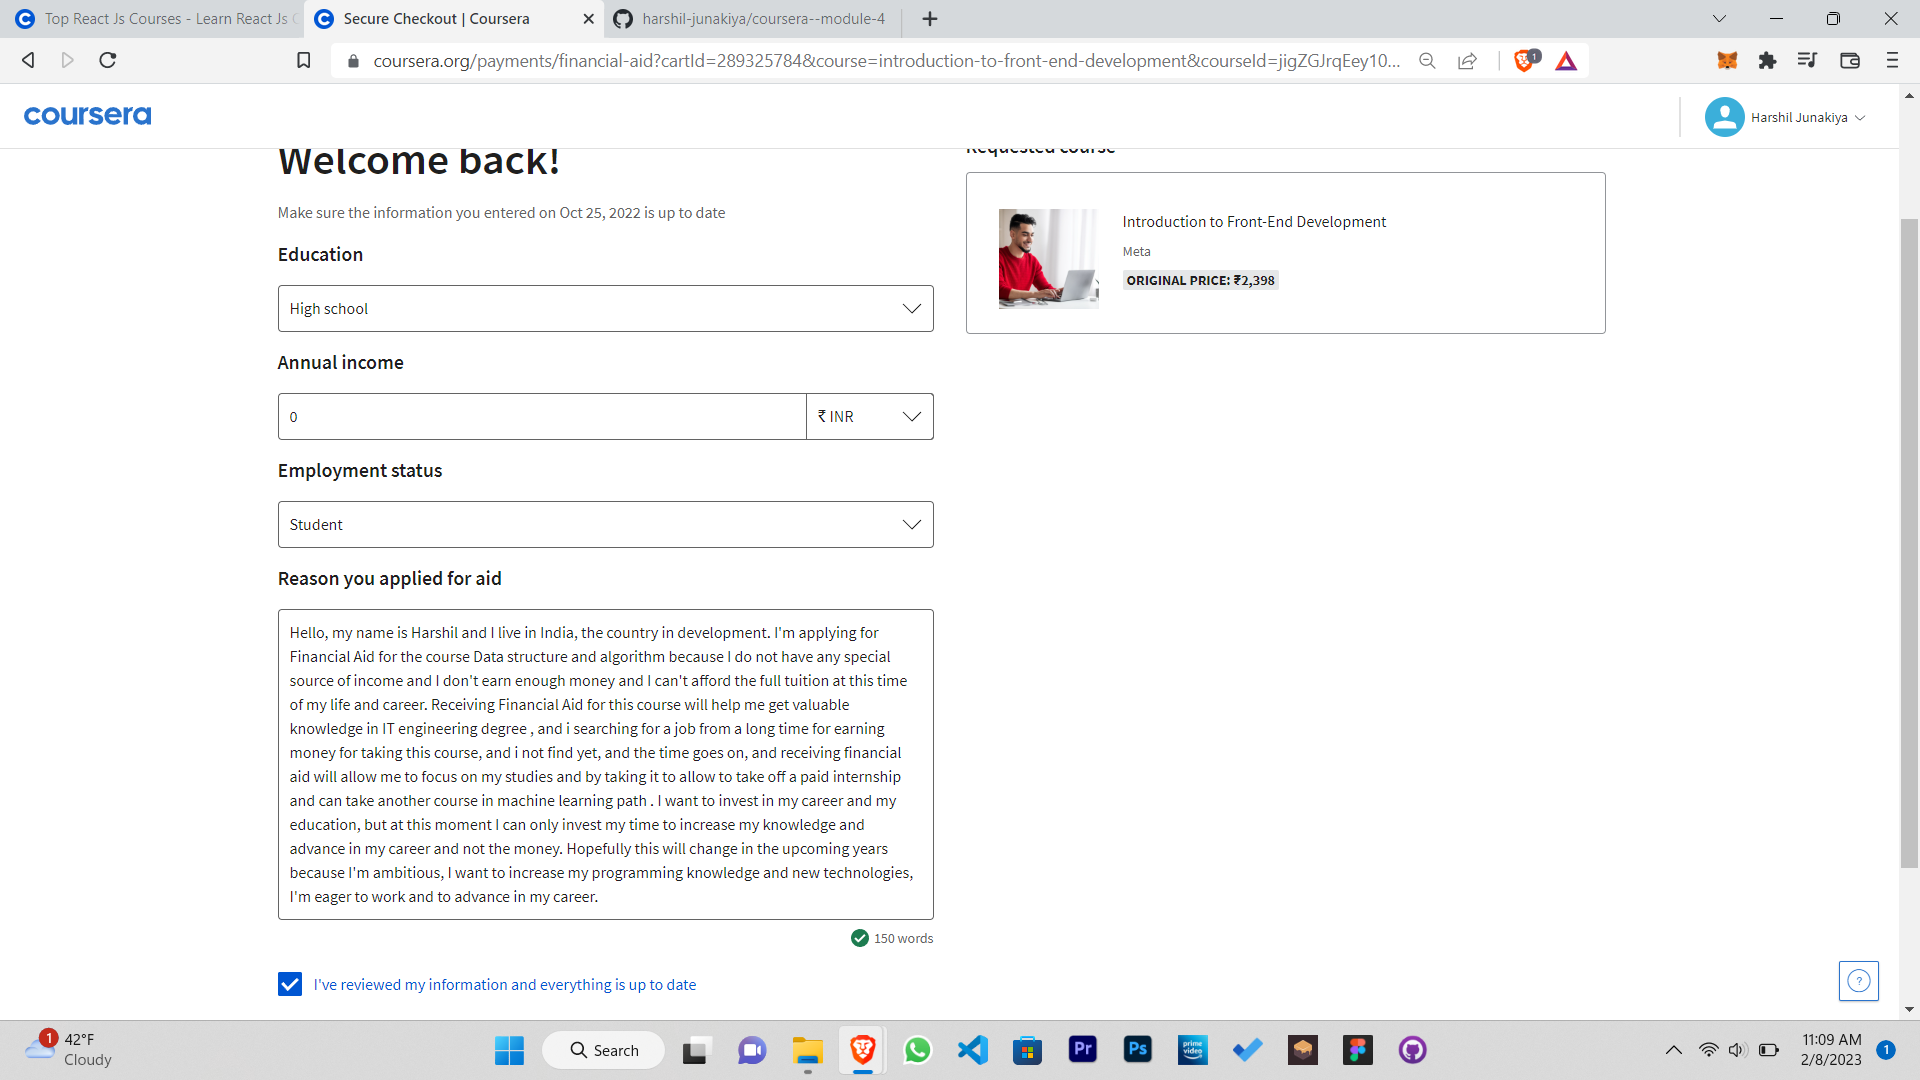Viewport: 1920px width, 1080px height.
Task: Open Visual Studio Code from taskbar
Action: click(972, 1050)
